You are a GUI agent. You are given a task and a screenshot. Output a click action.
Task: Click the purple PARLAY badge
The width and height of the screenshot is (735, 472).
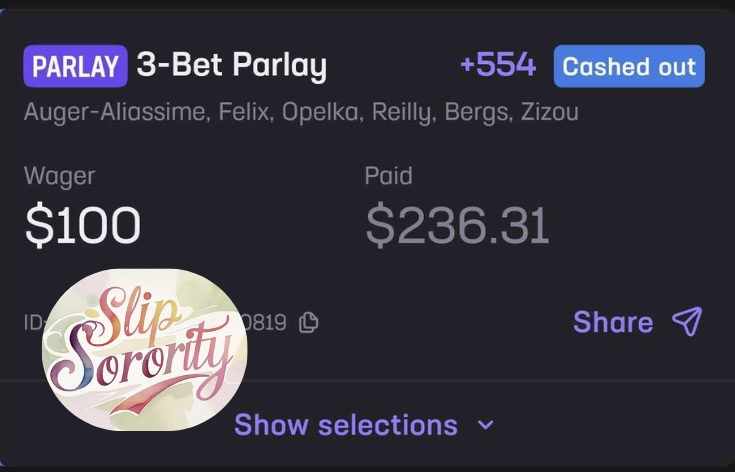point(76,67)
